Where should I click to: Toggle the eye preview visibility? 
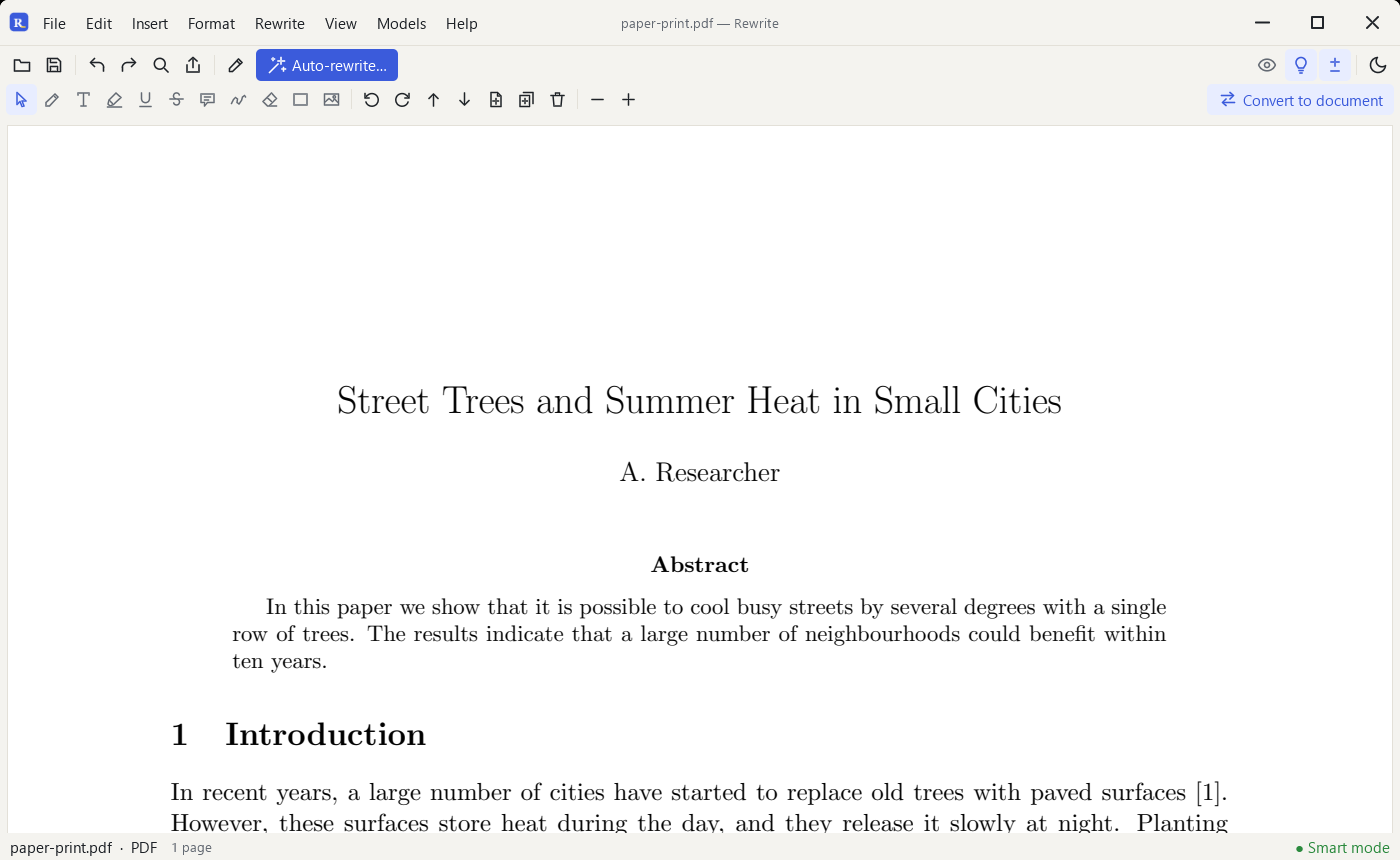pos(1267,66)
